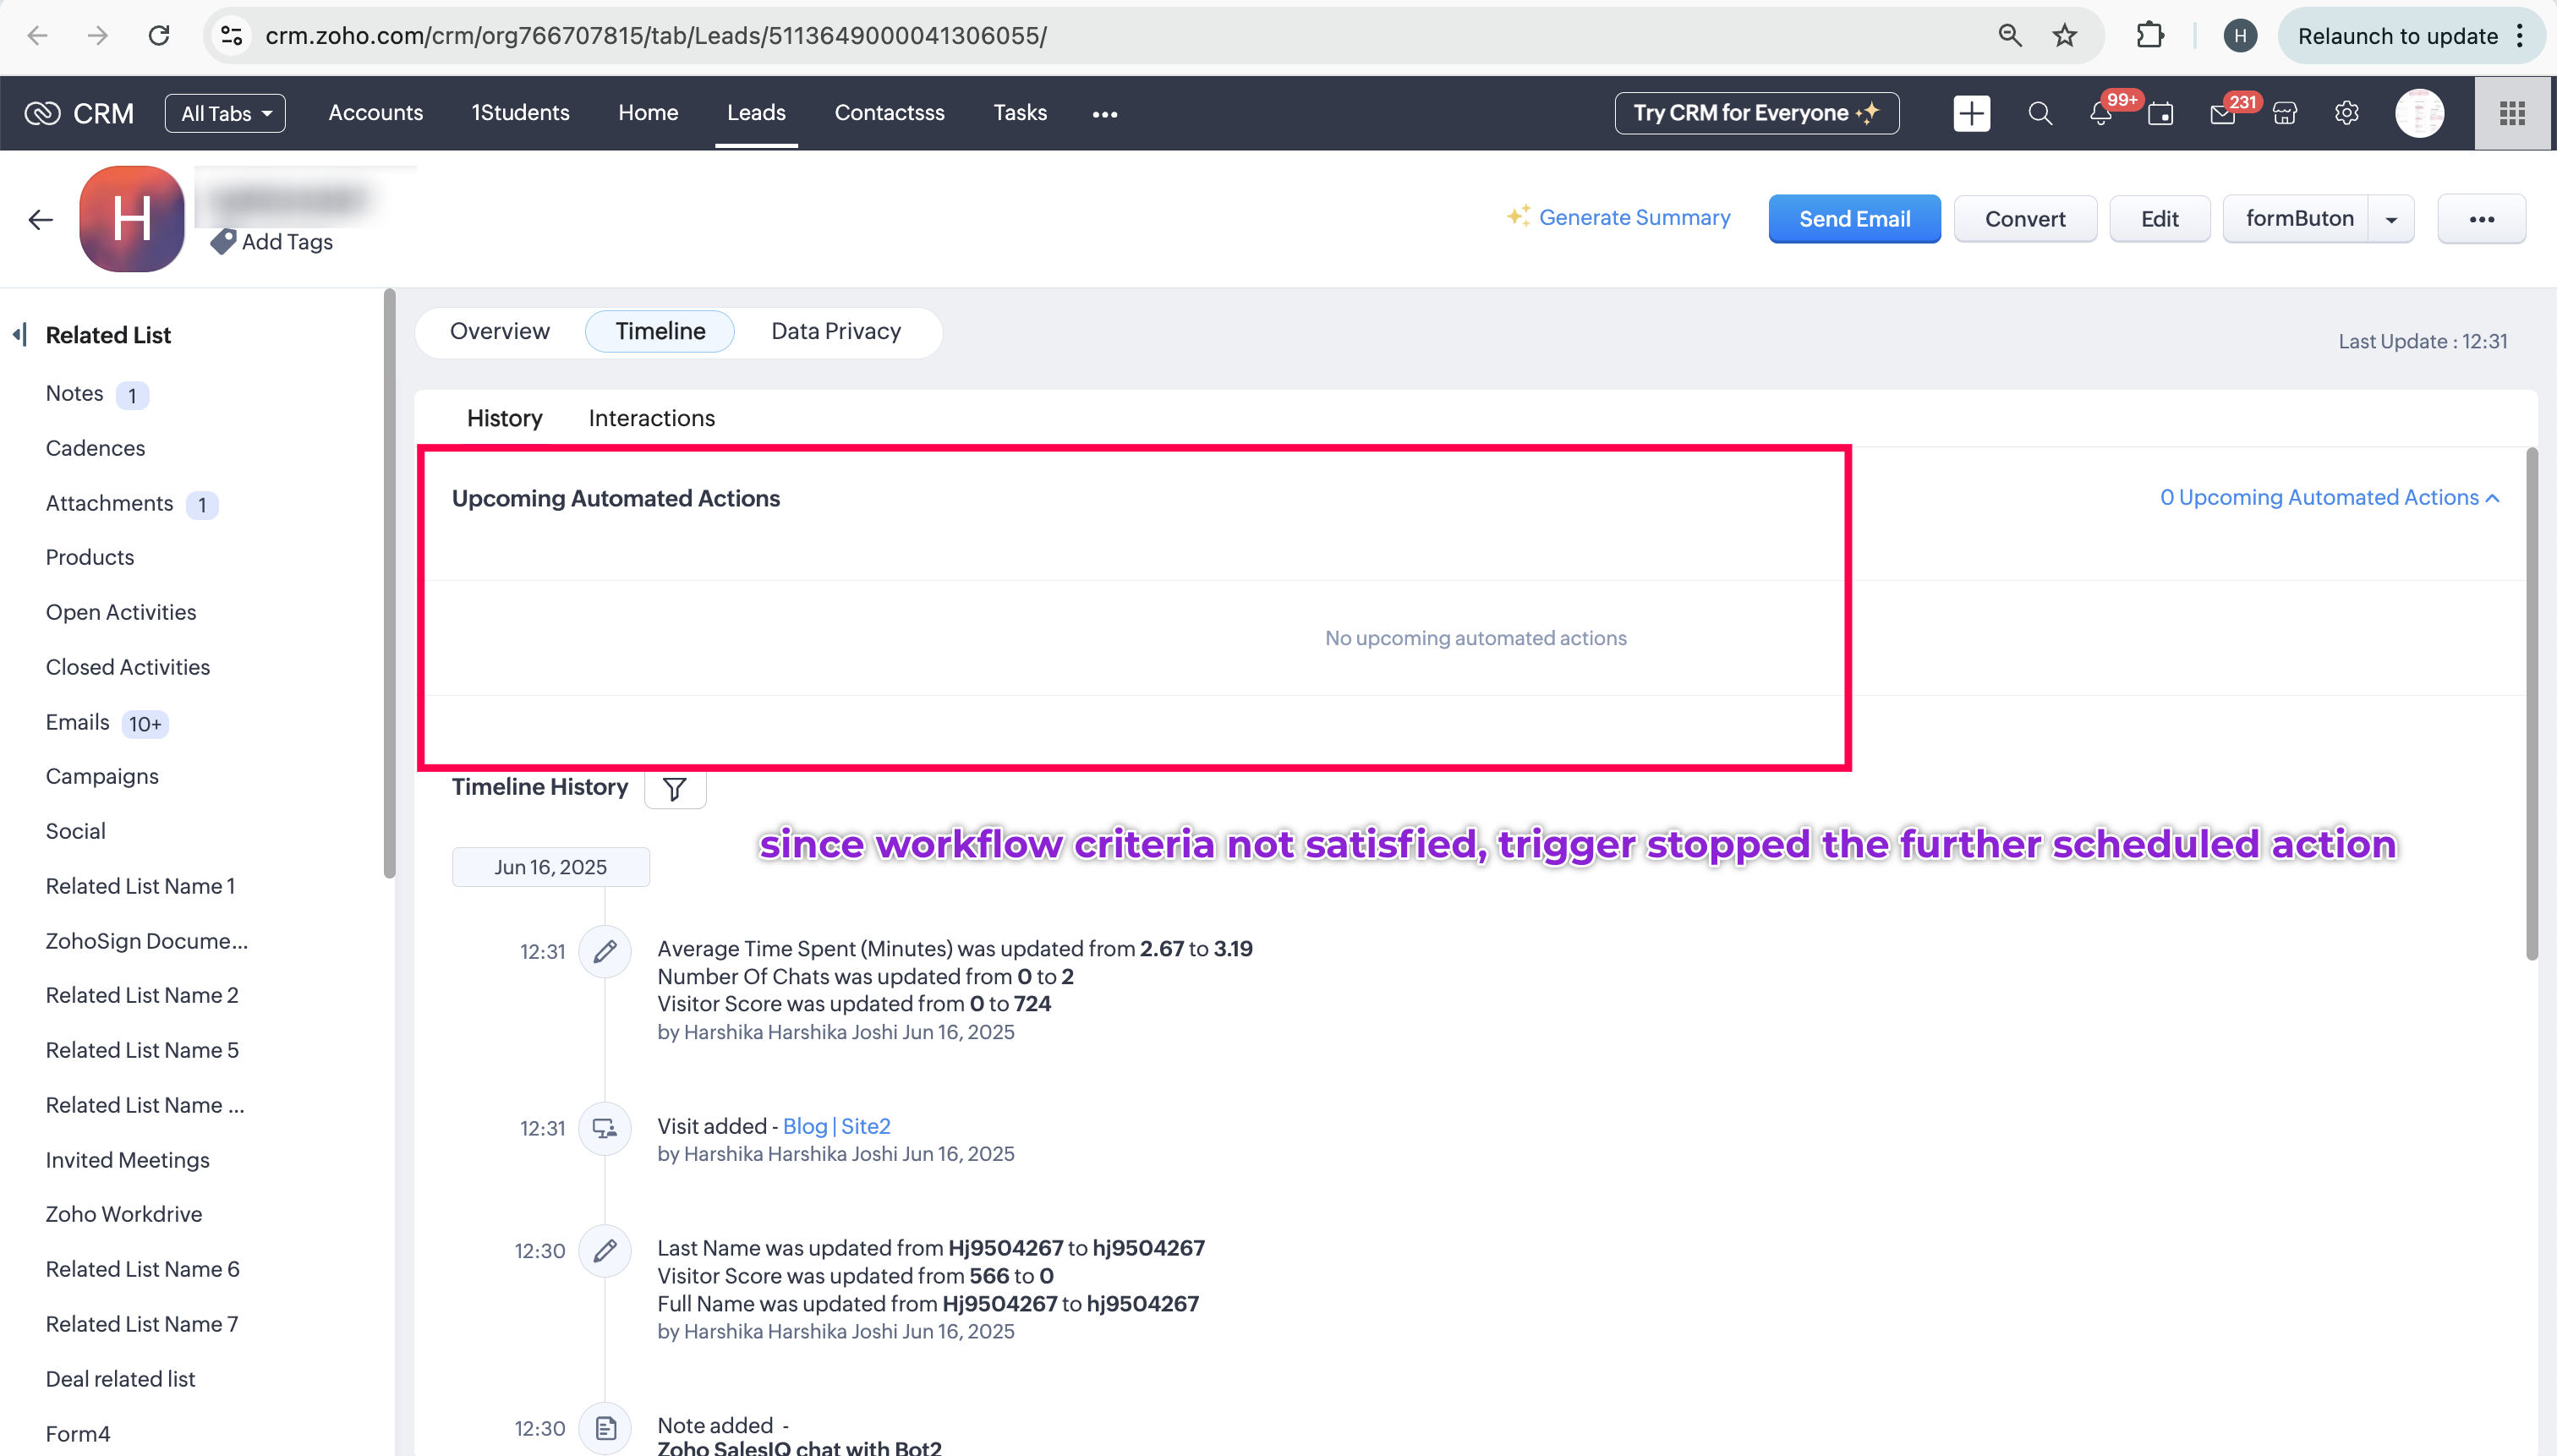Viewport: 2557px width, 1456px height.
Task: Open the All Tabs dropdown
Action: click(x=225, y=113)
